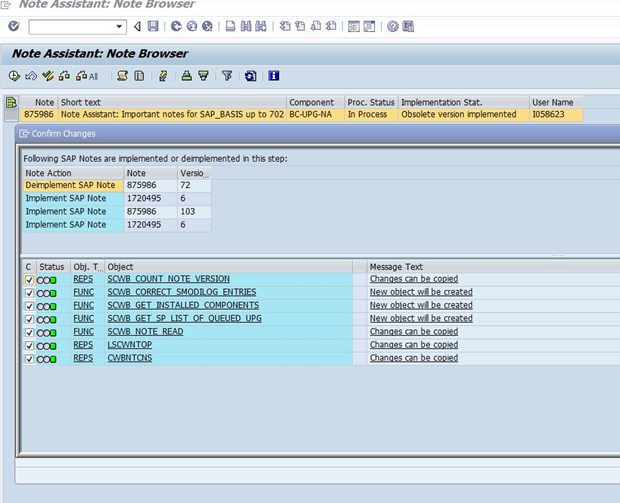Jump to First Page icon
This screenshot has height=503, width=620.
[285, 26]
